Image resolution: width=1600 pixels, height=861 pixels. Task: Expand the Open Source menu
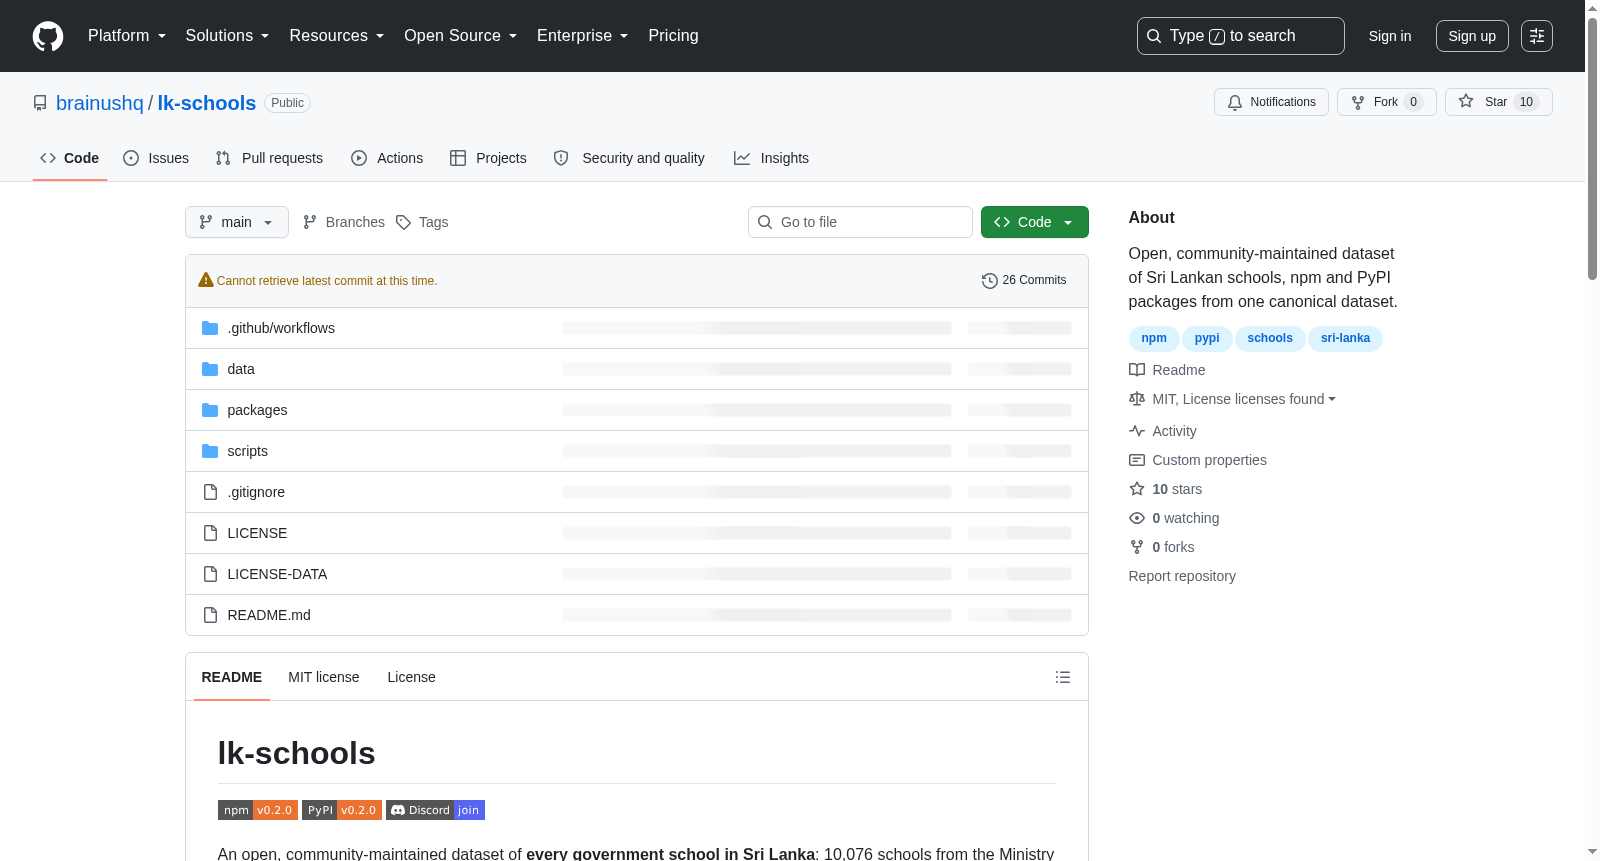pos(461,36)
